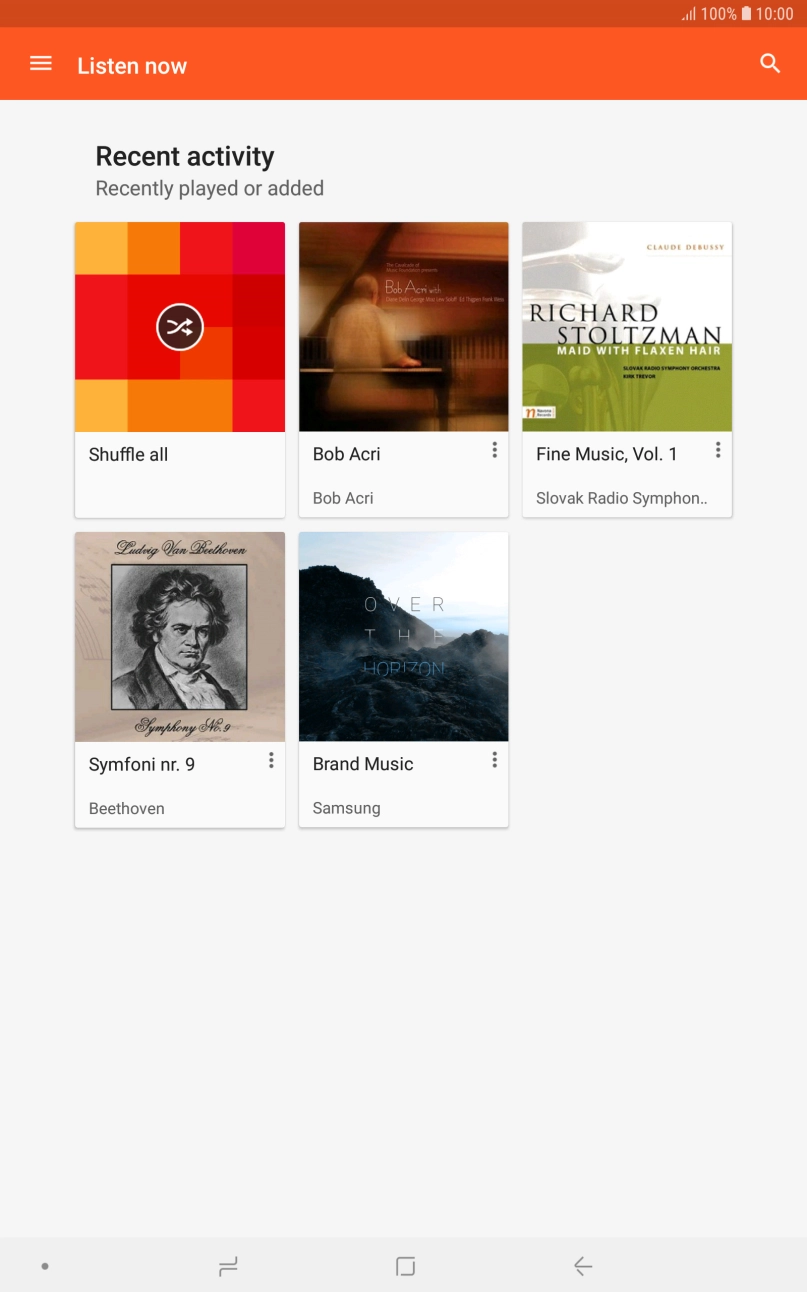Open Fine Music, Vol. 1 overflow menu
Screen dimensions: 807x1292
[717, 451]
